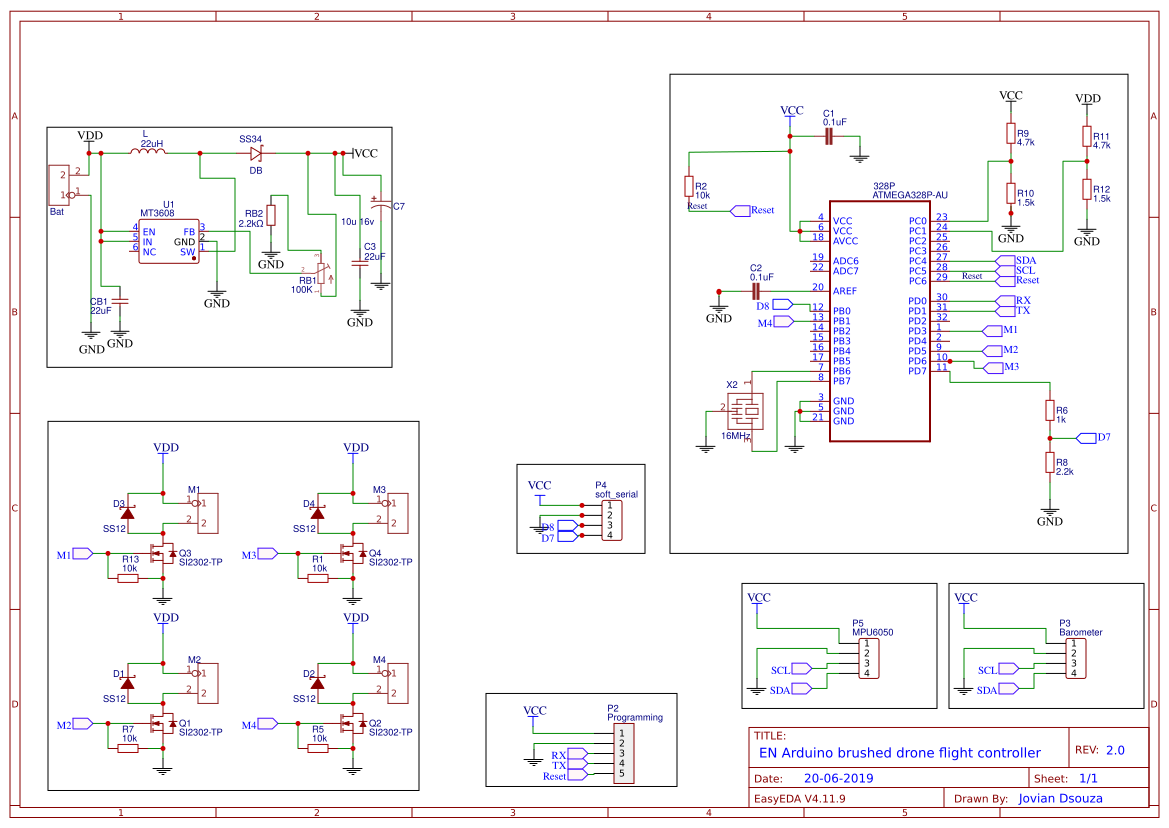Select the 22uH inductor L symbol
This screenshot has height=828, width=1169.
(147, 153)
